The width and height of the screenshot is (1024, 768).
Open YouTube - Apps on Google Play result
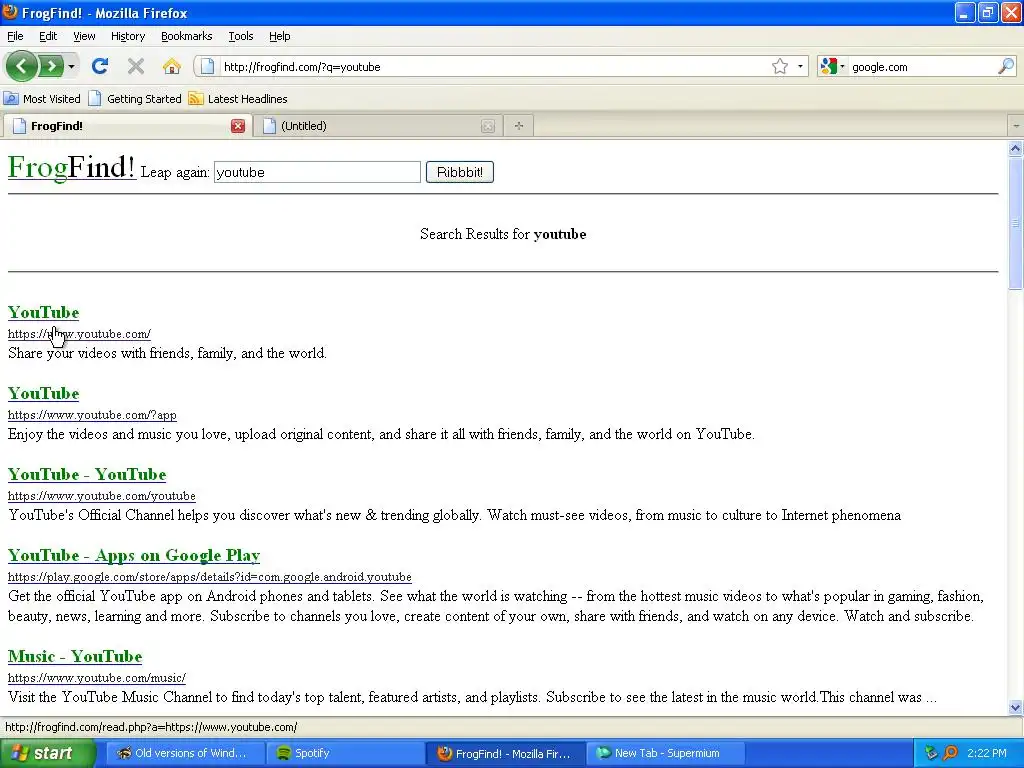[134, 555]
